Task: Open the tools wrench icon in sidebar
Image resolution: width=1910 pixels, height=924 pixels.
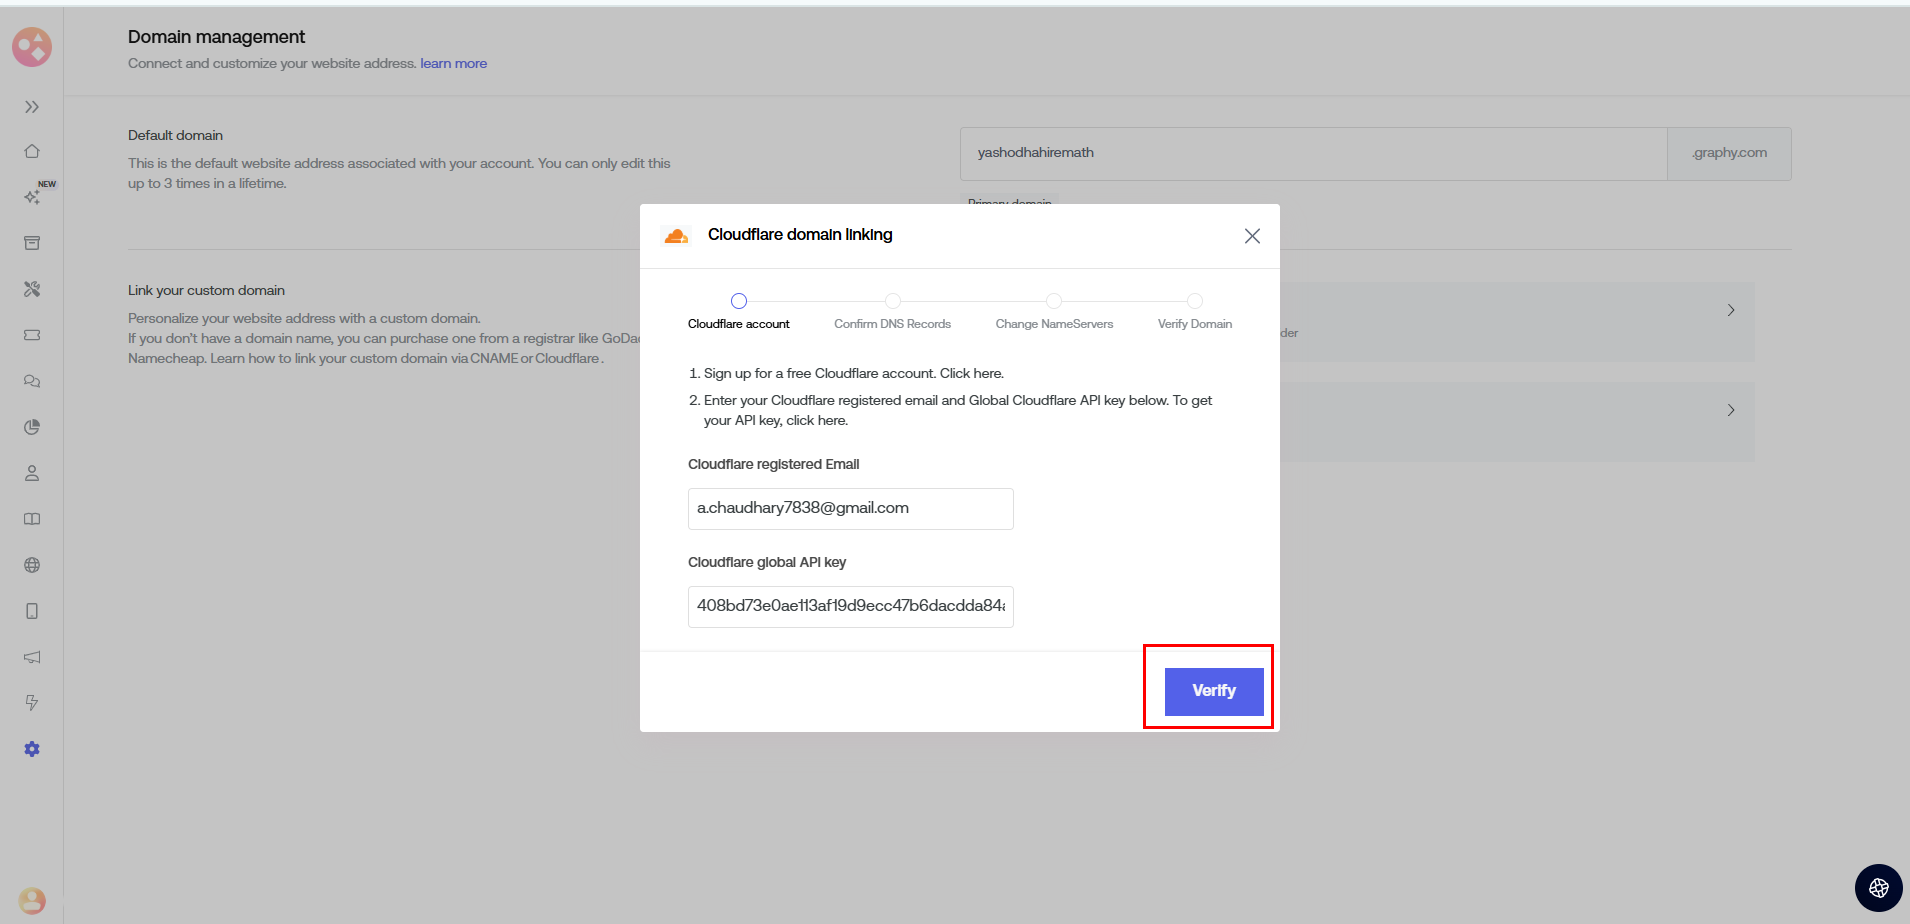Action: (x=32, y=289)
